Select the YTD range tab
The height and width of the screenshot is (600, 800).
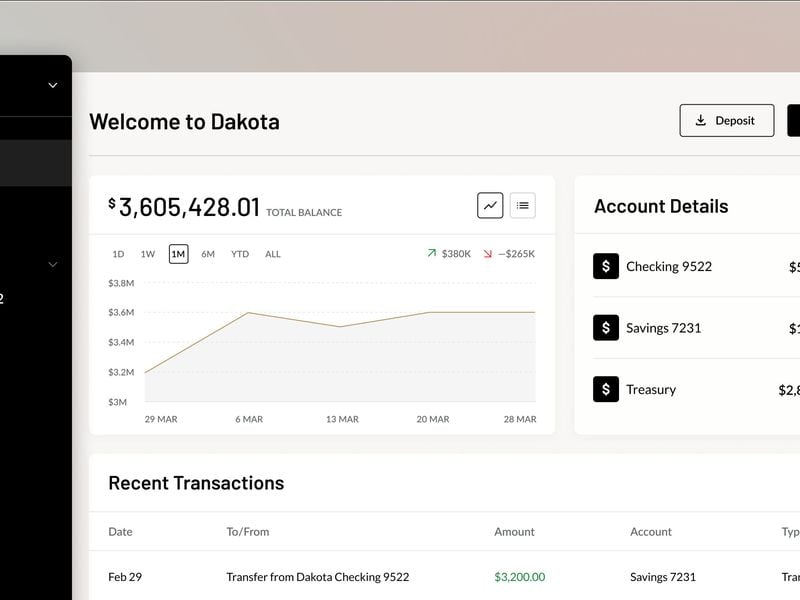click(x=240, y=254)
